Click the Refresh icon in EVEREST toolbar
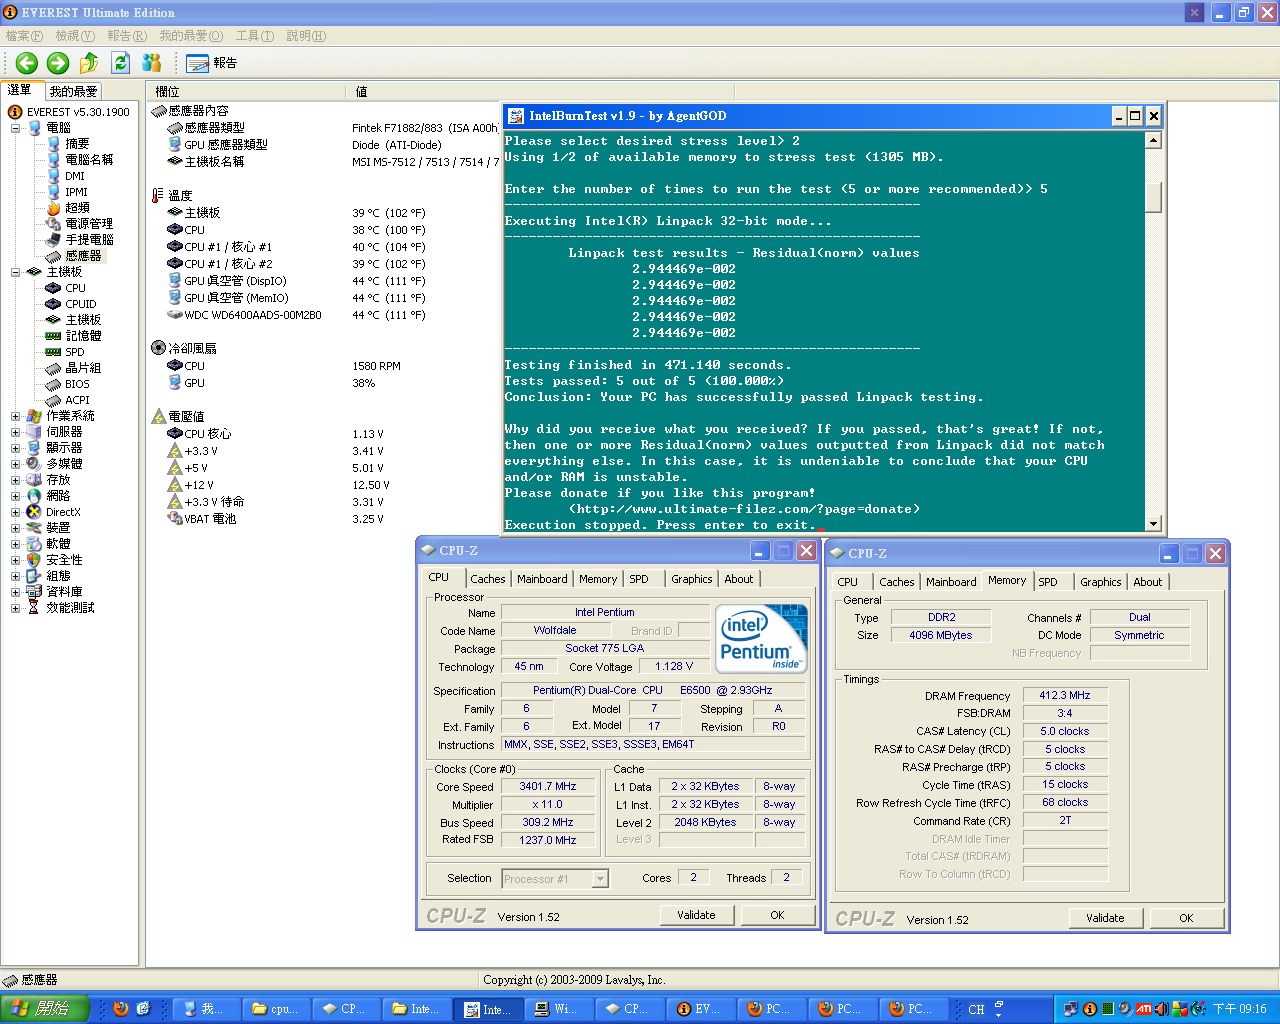Screen dimensions: 1280x1024 click(x=120, y=63)
